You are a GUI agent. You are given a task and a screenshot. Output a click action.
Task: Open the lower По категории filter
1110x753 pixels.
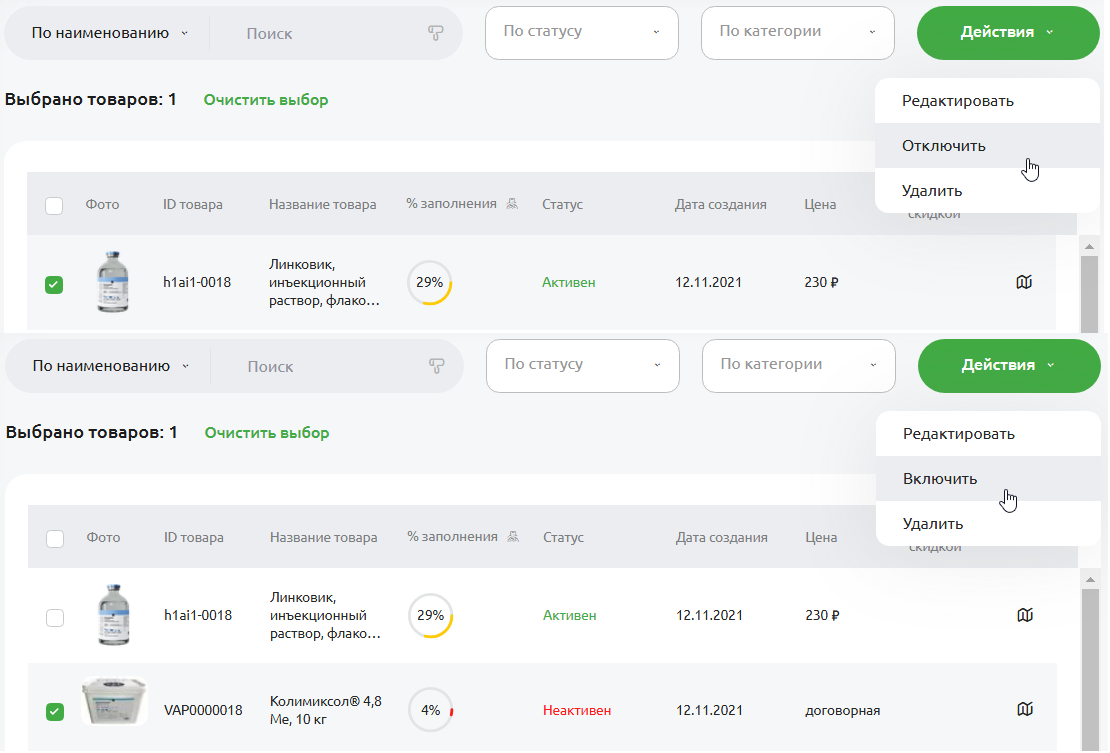799,366
